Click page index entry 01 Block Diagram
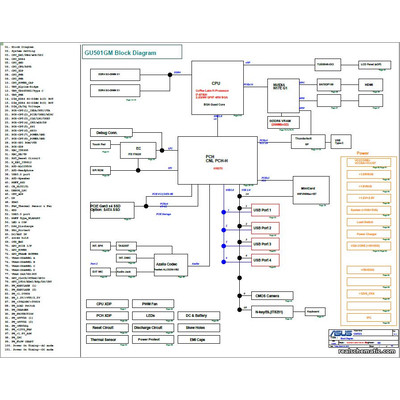400x400 pixels. (20, 47)
